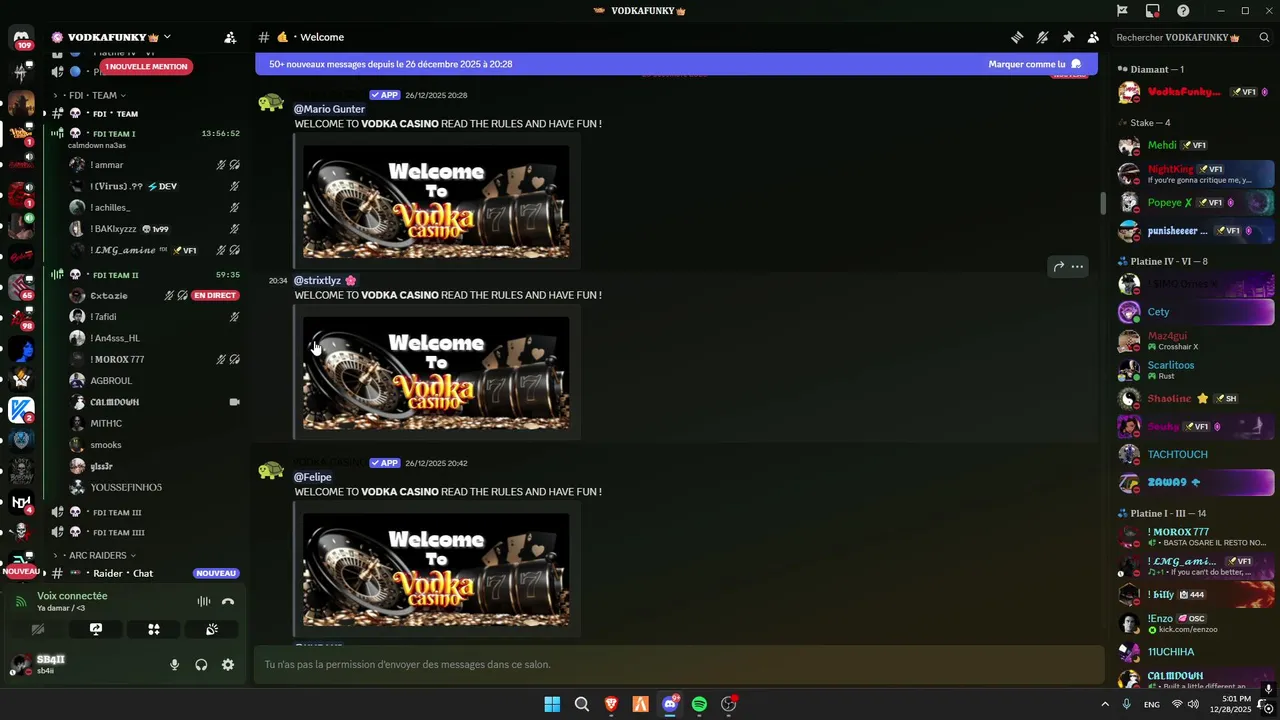Jump to the 1 nouvelle mention pill
This screenshot has height=720, width=1280.
[146, 66]
